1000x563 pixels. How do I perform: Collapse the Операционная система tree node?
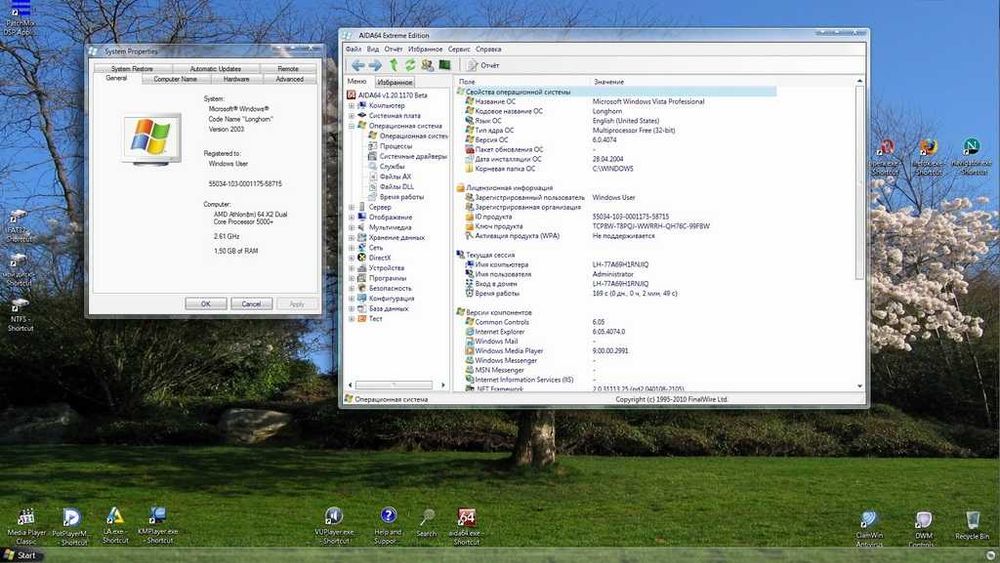click(x=351, y=126)
